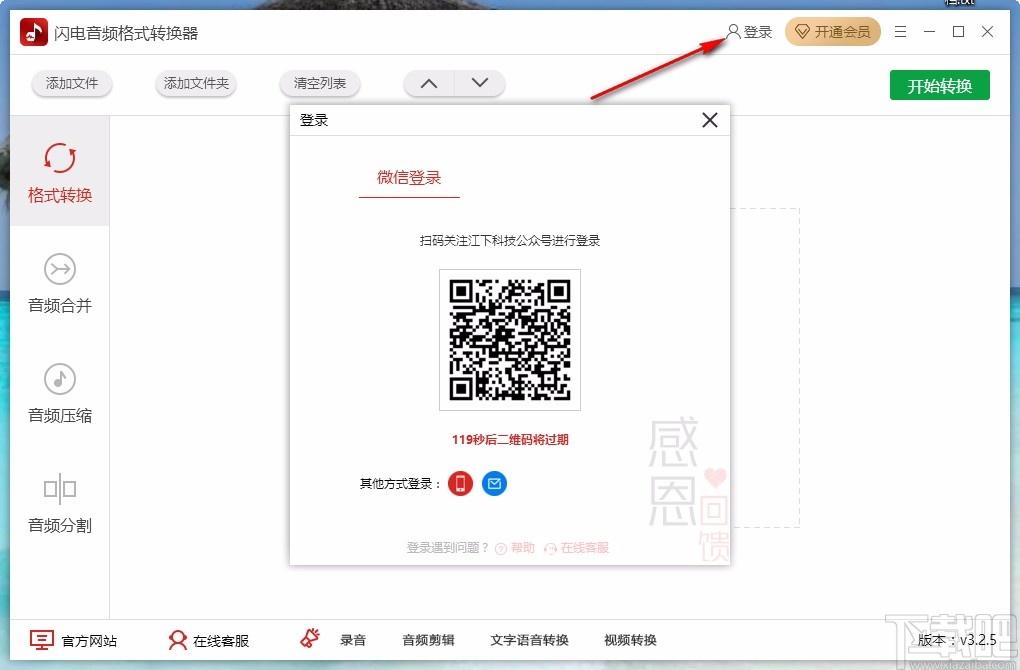1020x670 pixels.
Task: Open 音频剪辑 audio editing link
Action: click(428, 640)
